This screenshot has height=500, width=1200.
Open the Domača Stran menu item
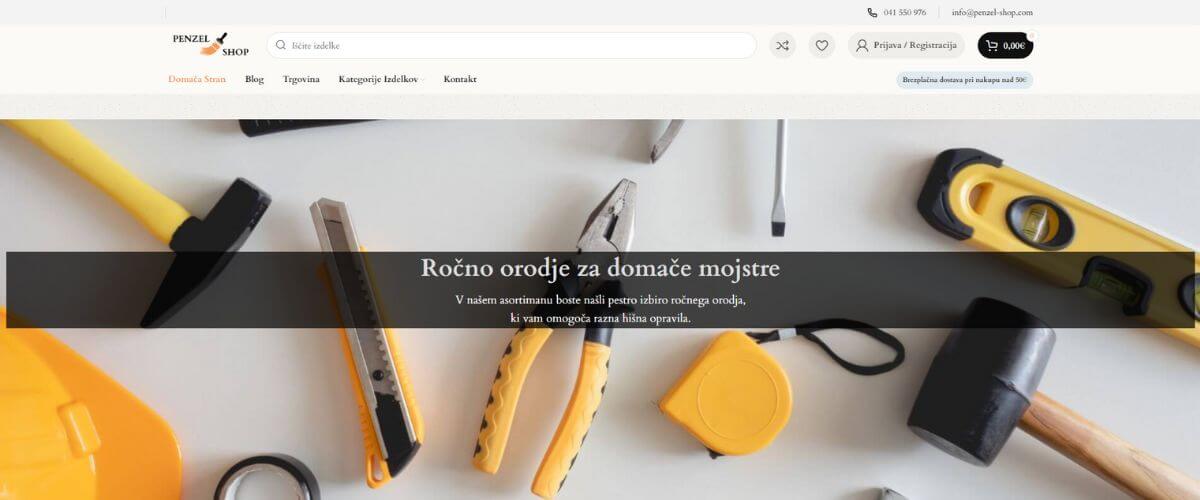(197, 79)
